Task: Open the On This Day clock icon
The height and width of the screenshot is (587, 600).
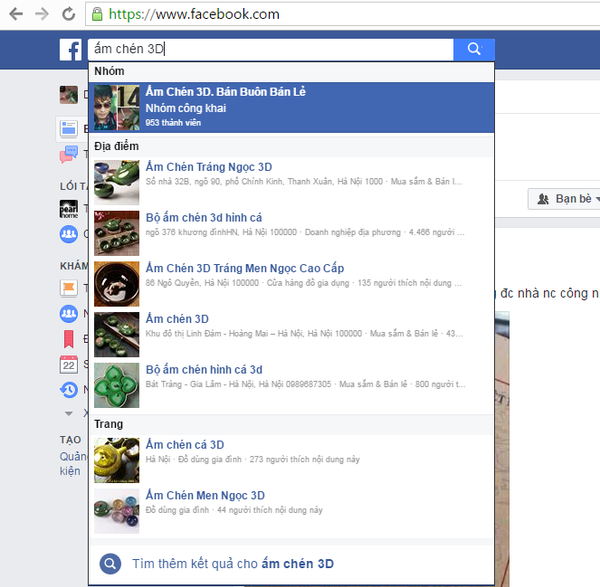Action: [69, 390]
